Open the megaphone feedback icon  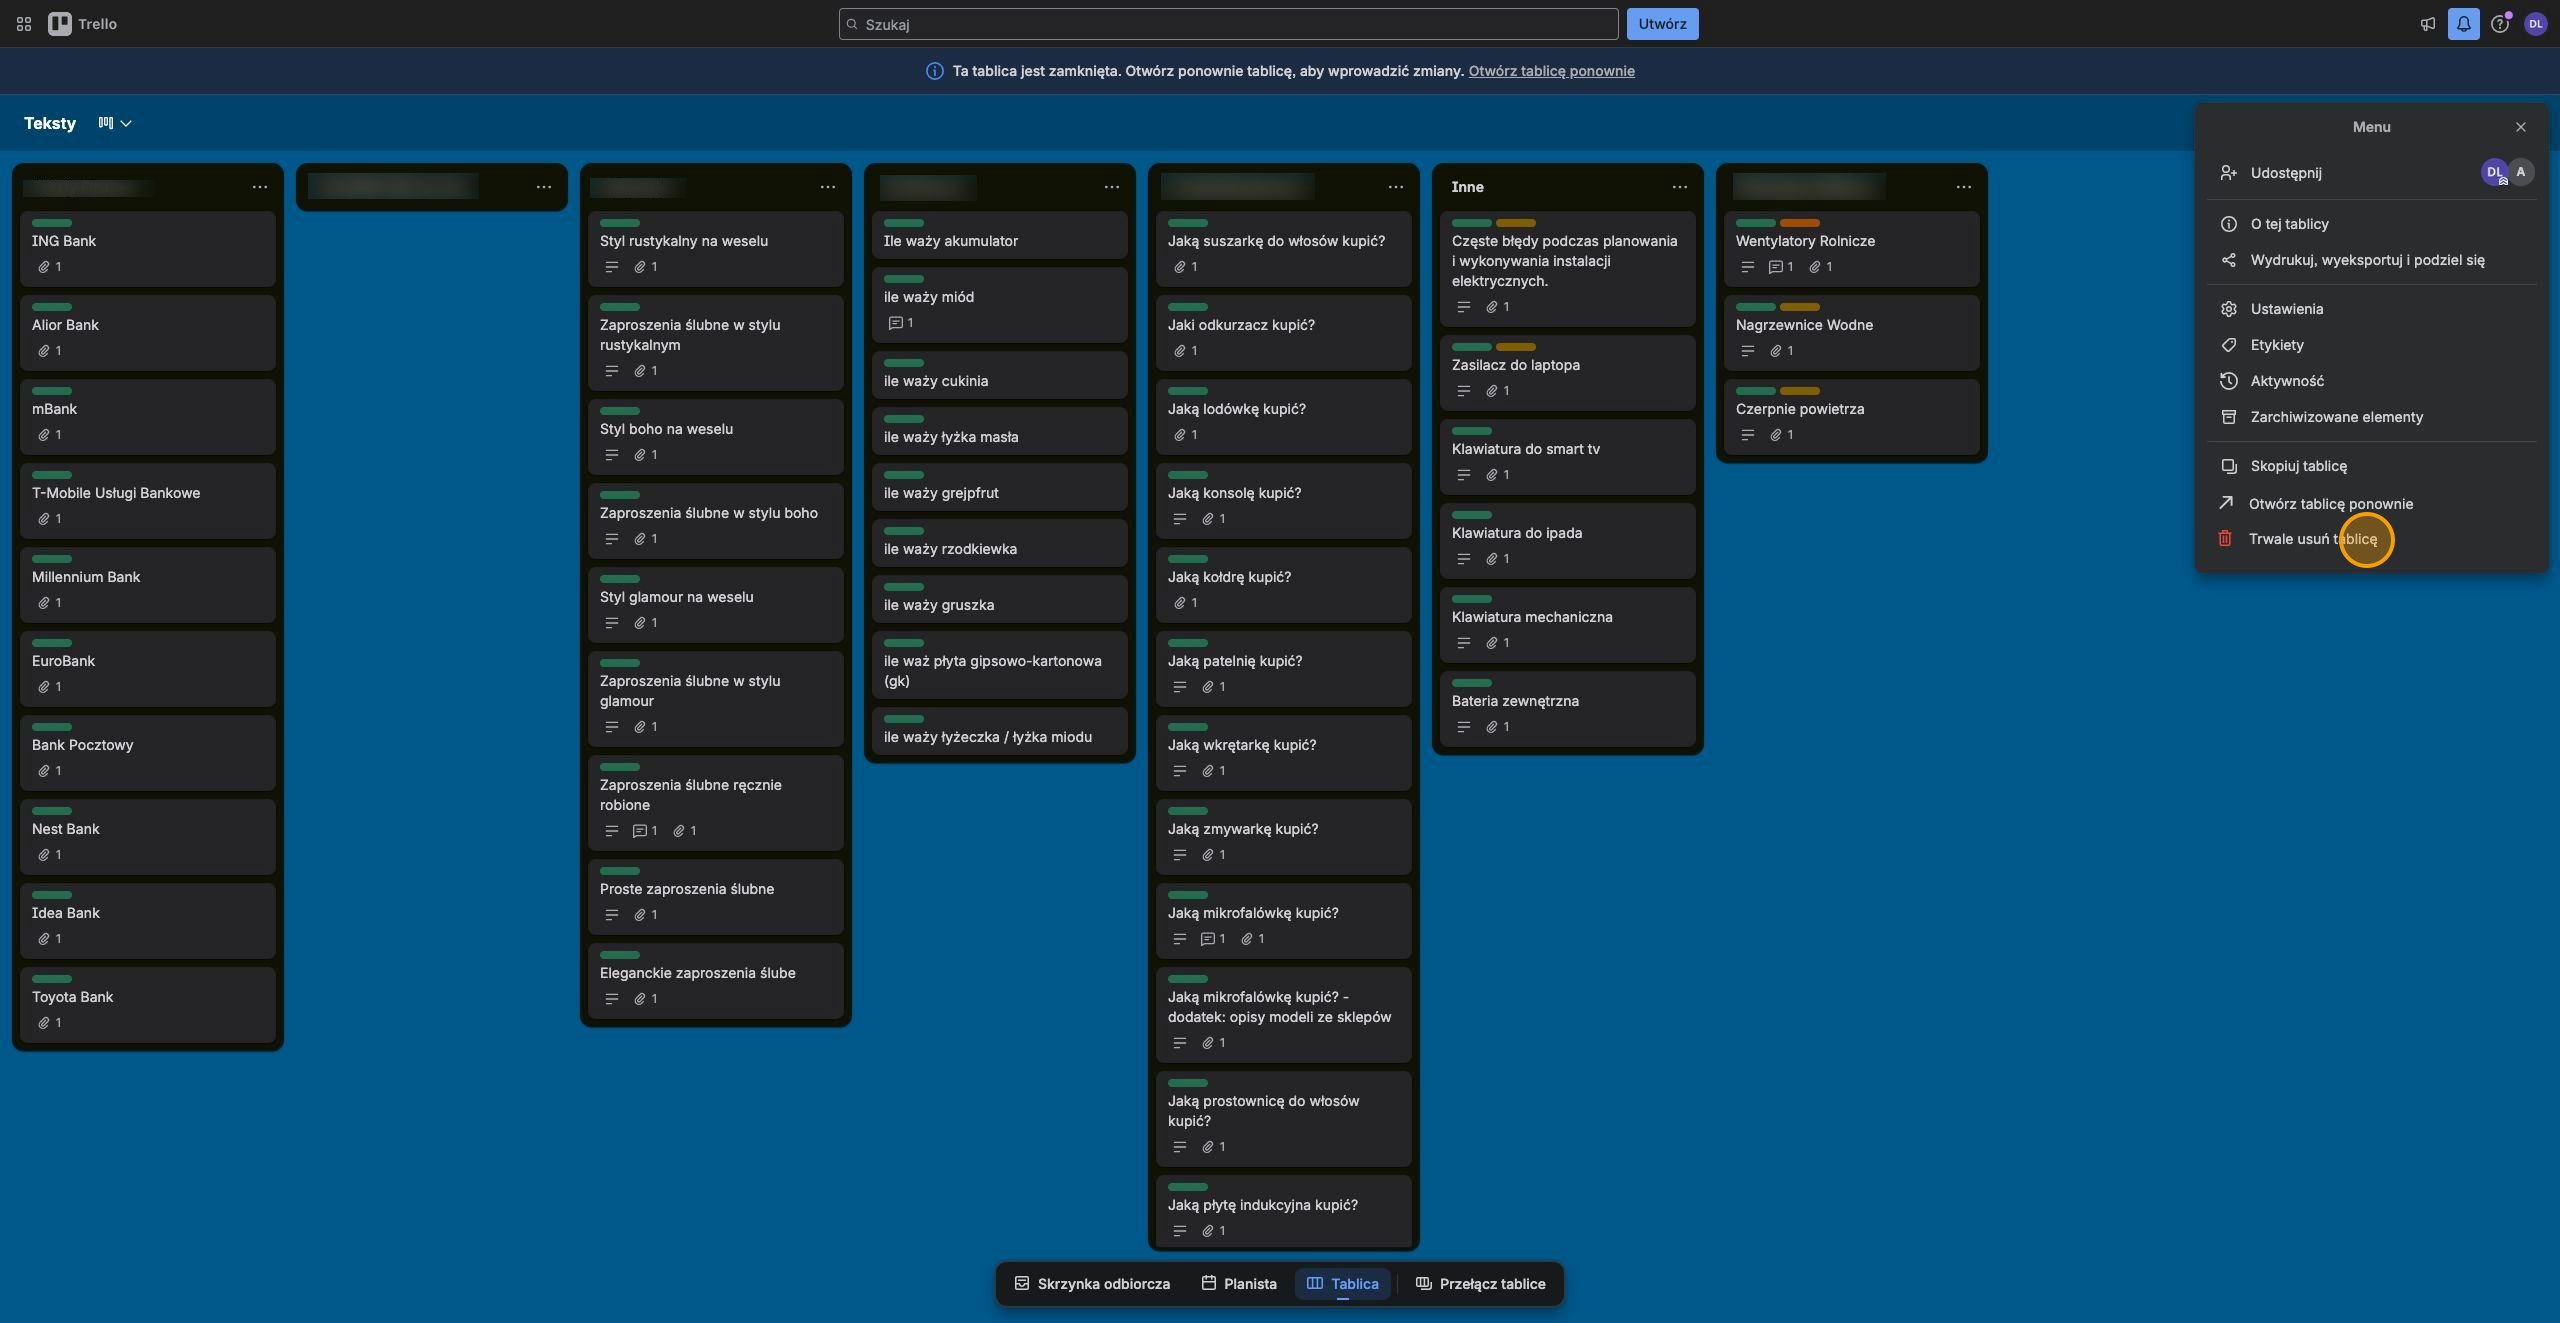pyautogui.click(x=2427, y=24)
